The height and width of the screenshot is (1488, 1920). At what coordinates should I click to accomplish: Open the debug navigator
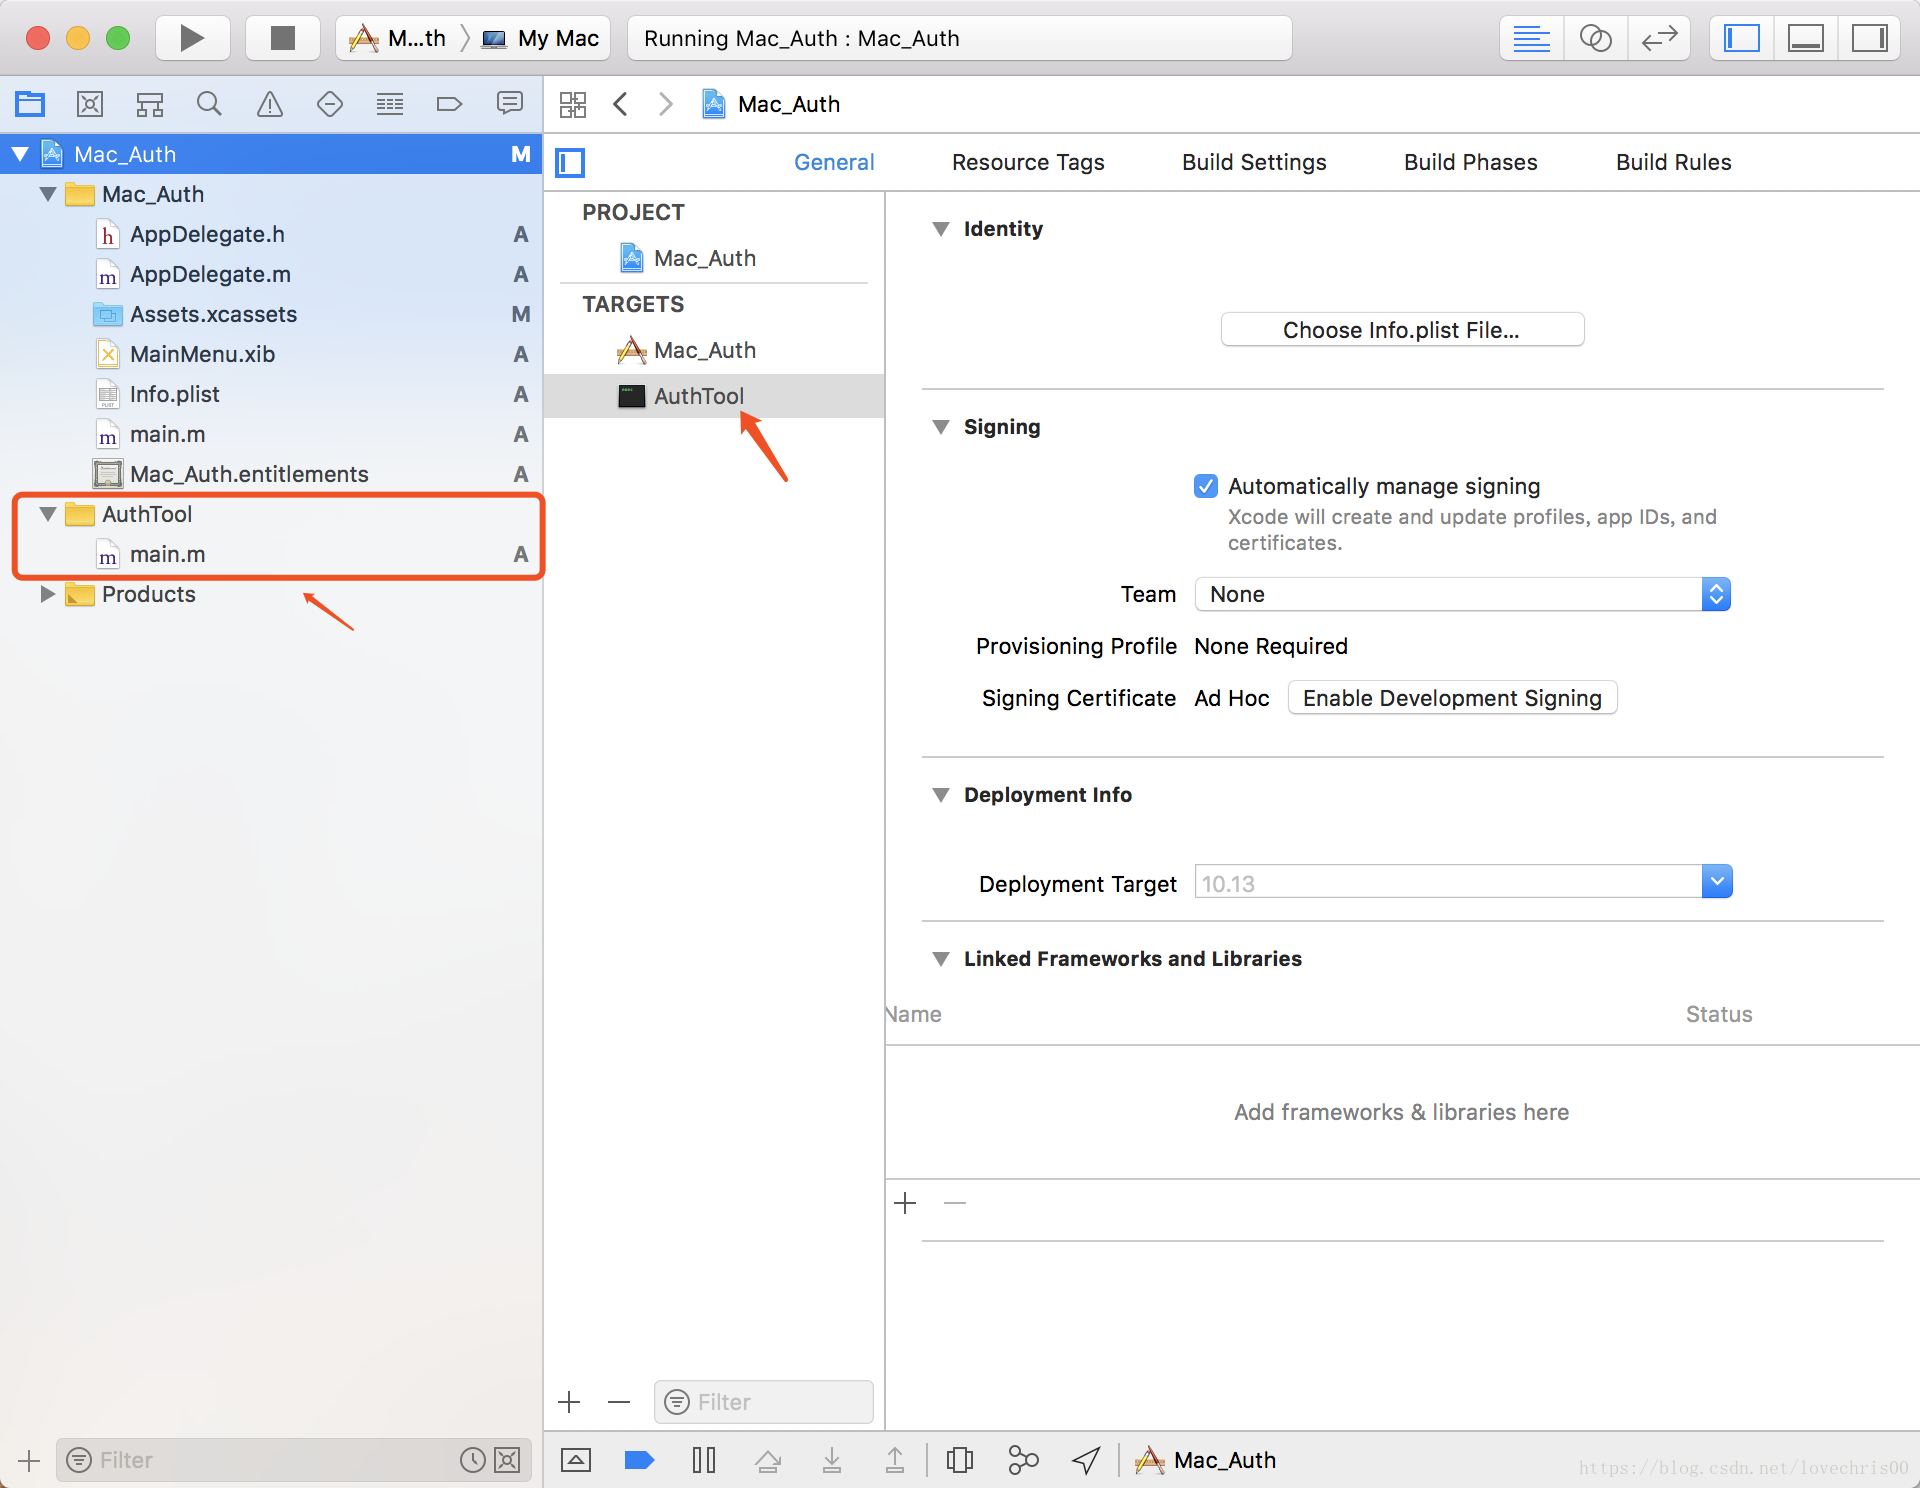[x=390, y=103]
